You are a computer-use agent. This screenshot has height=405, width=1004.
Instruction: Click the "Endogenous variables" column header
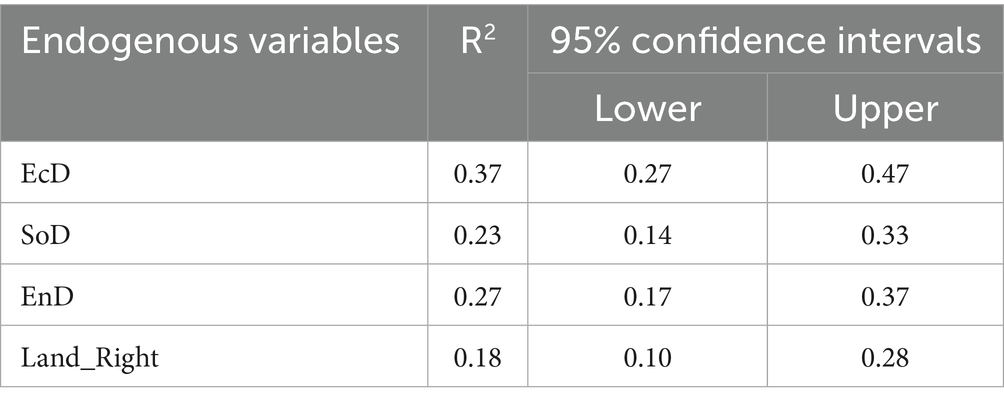(210, 43)
